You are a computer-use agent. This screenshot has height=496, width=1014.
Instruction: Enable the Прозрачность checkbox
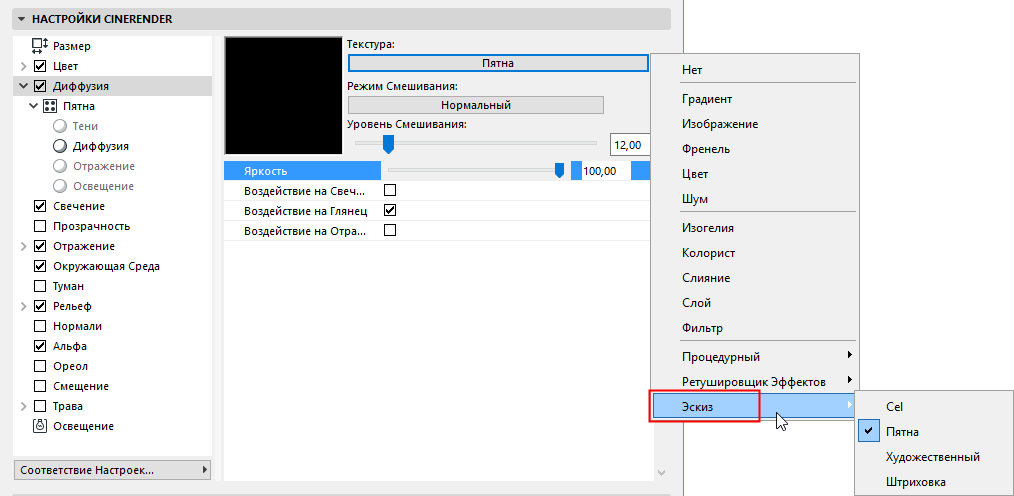40,226
